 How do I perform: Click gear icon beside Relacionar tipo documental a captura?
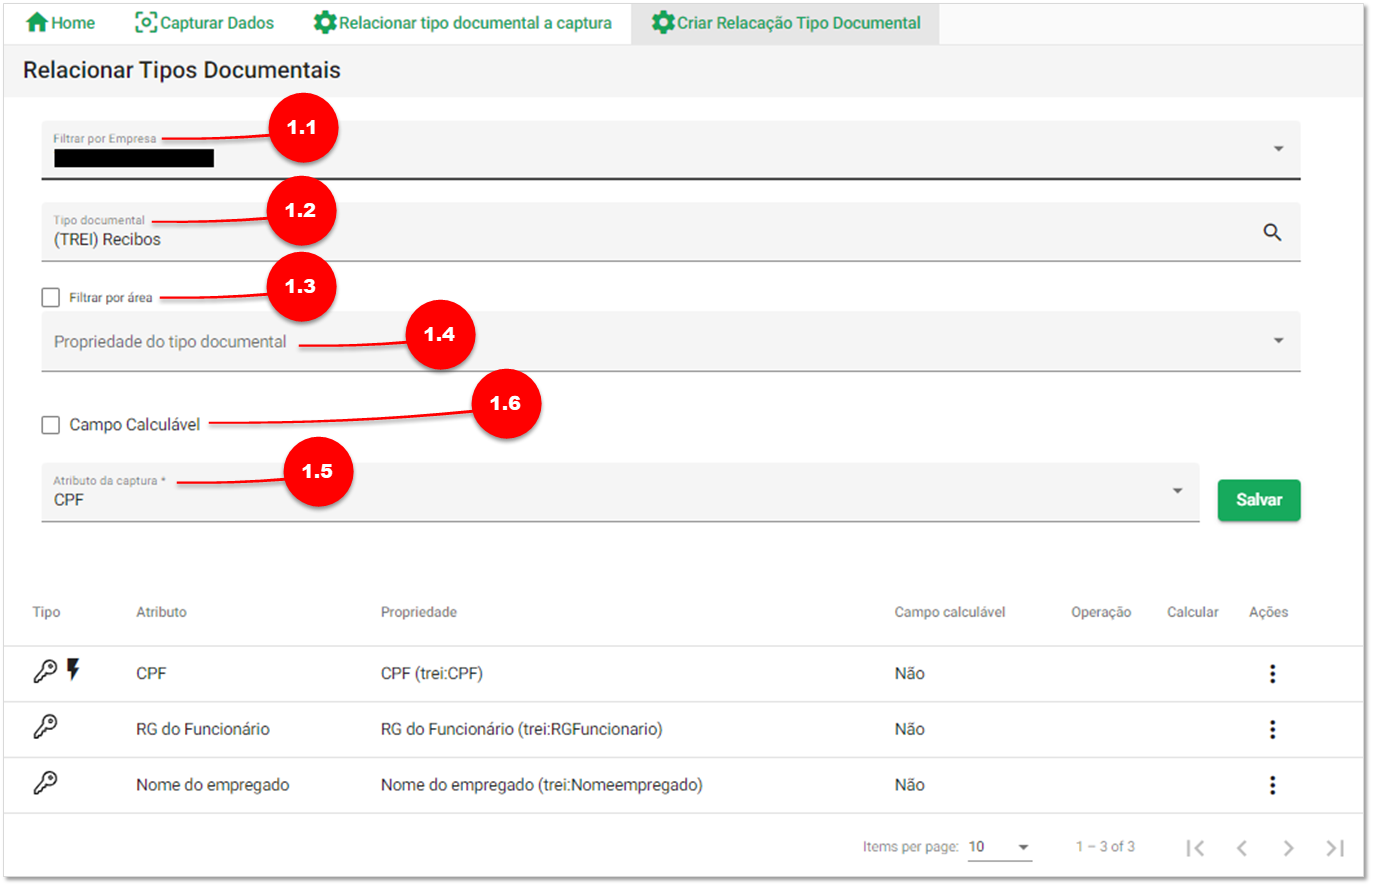tap(324, 22)
